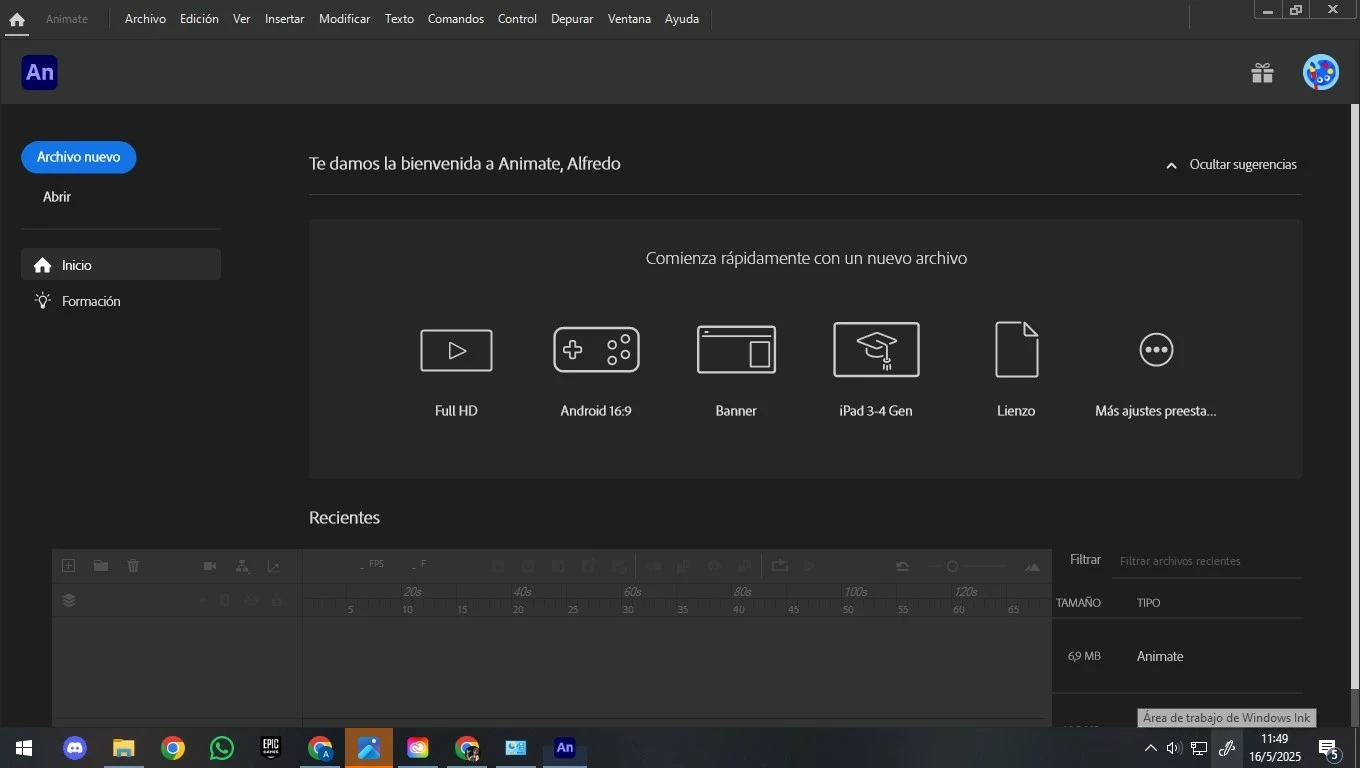Image resolution: width=1360 pixels, height=768 pixels.
Task: Click the play arrow in timeline
Action: pos(810,566)
